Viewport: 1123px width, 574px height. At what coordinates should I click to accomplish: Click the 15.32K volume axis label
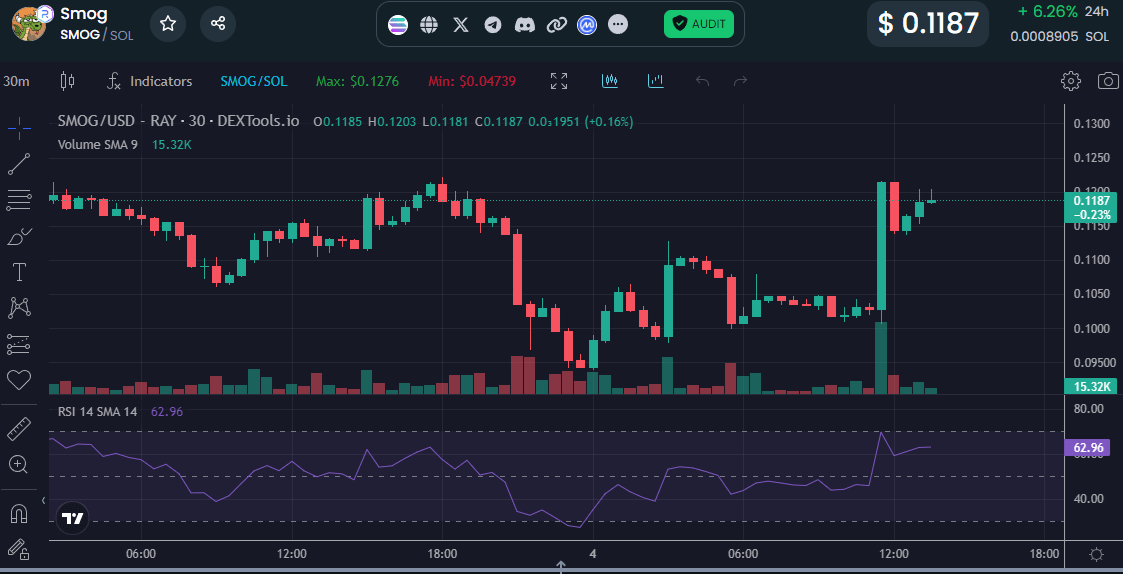click(x=1091, y=387)
